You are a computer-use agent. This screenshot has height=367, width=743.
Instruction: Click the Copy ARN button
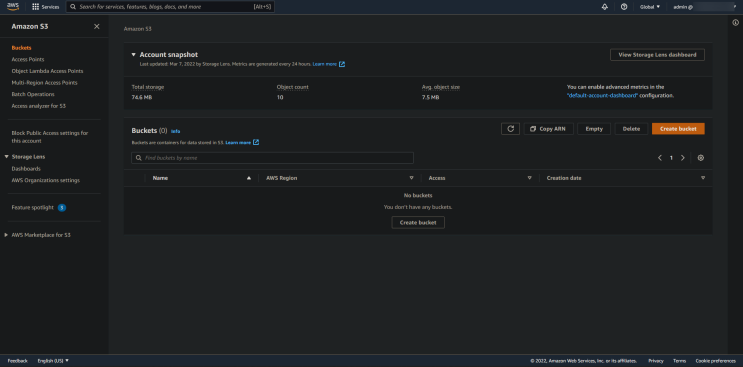(x=549, y=129)
